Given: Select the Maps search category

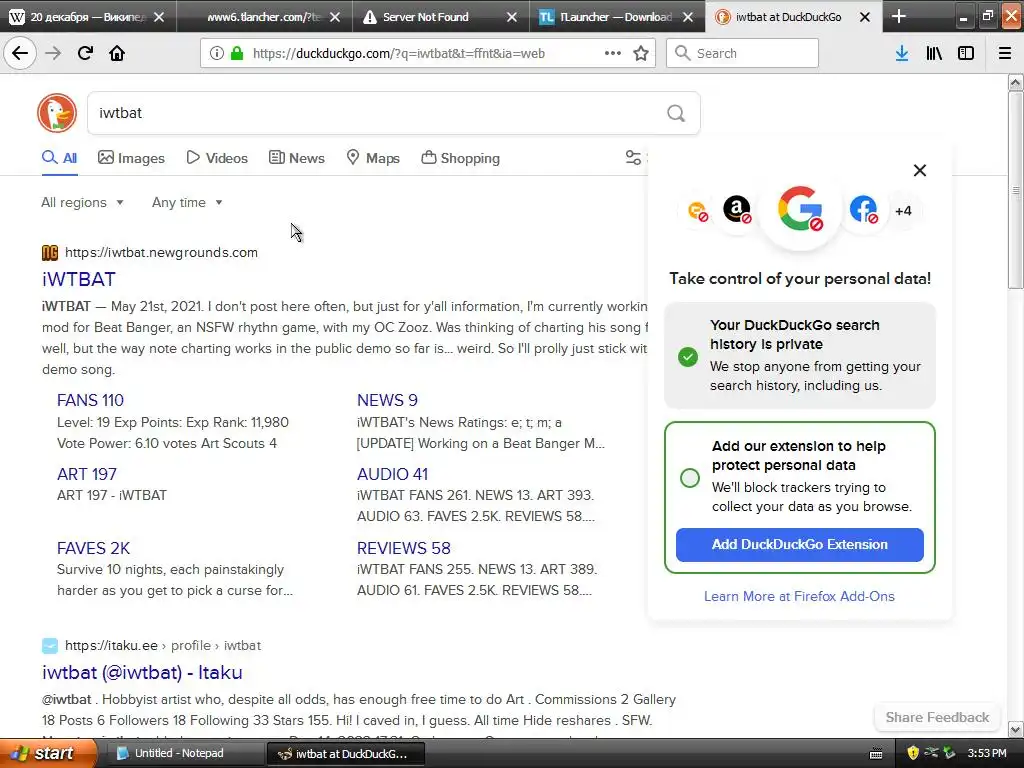Looking at the screenshot, I should (373, 158).
